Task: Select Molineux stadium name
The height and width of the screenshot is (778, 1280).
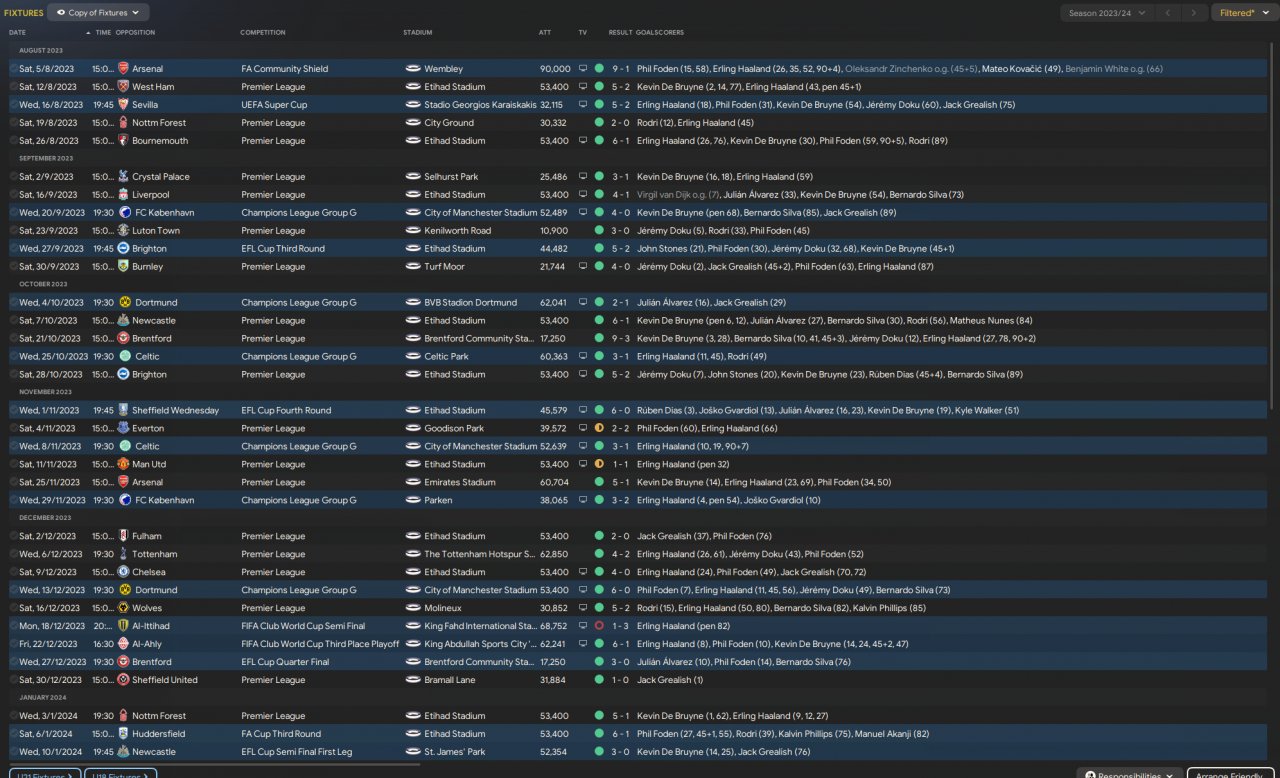Action: point(443,609)
